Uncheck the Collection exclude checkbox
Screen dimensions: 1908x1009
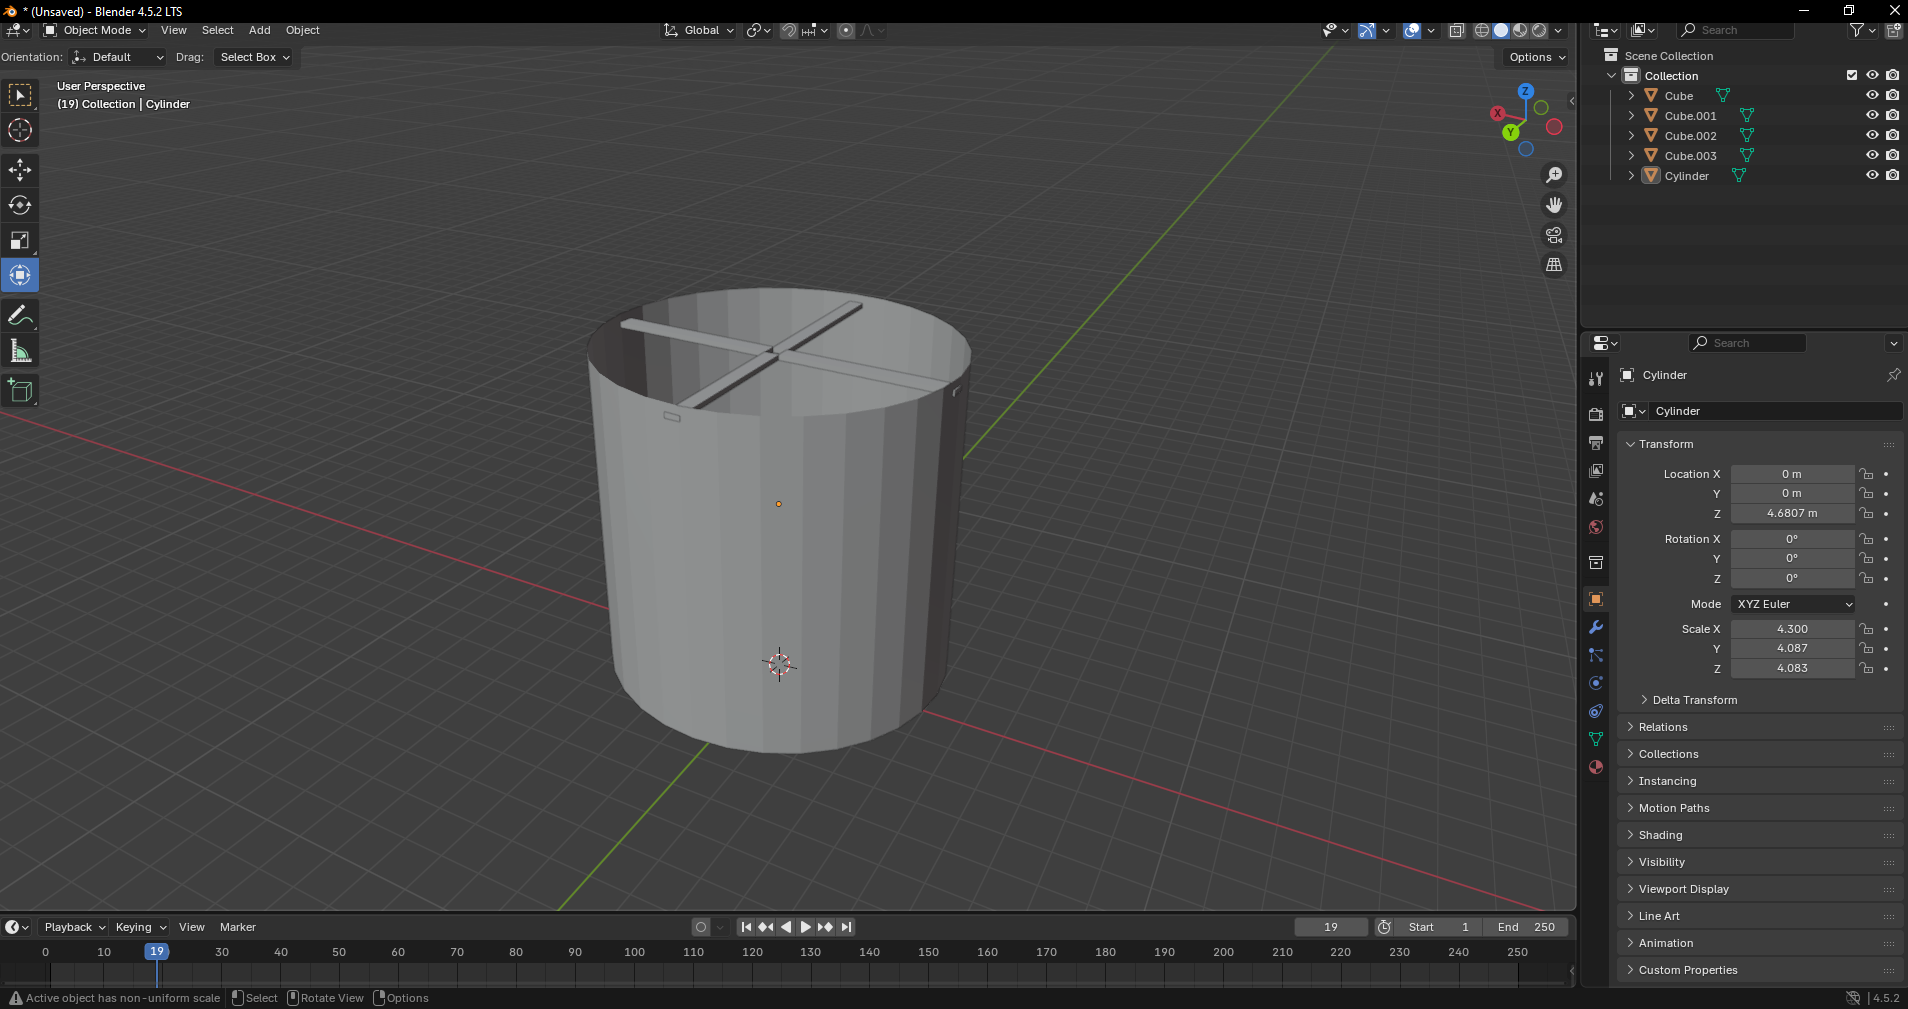(x=1852, y=75)
